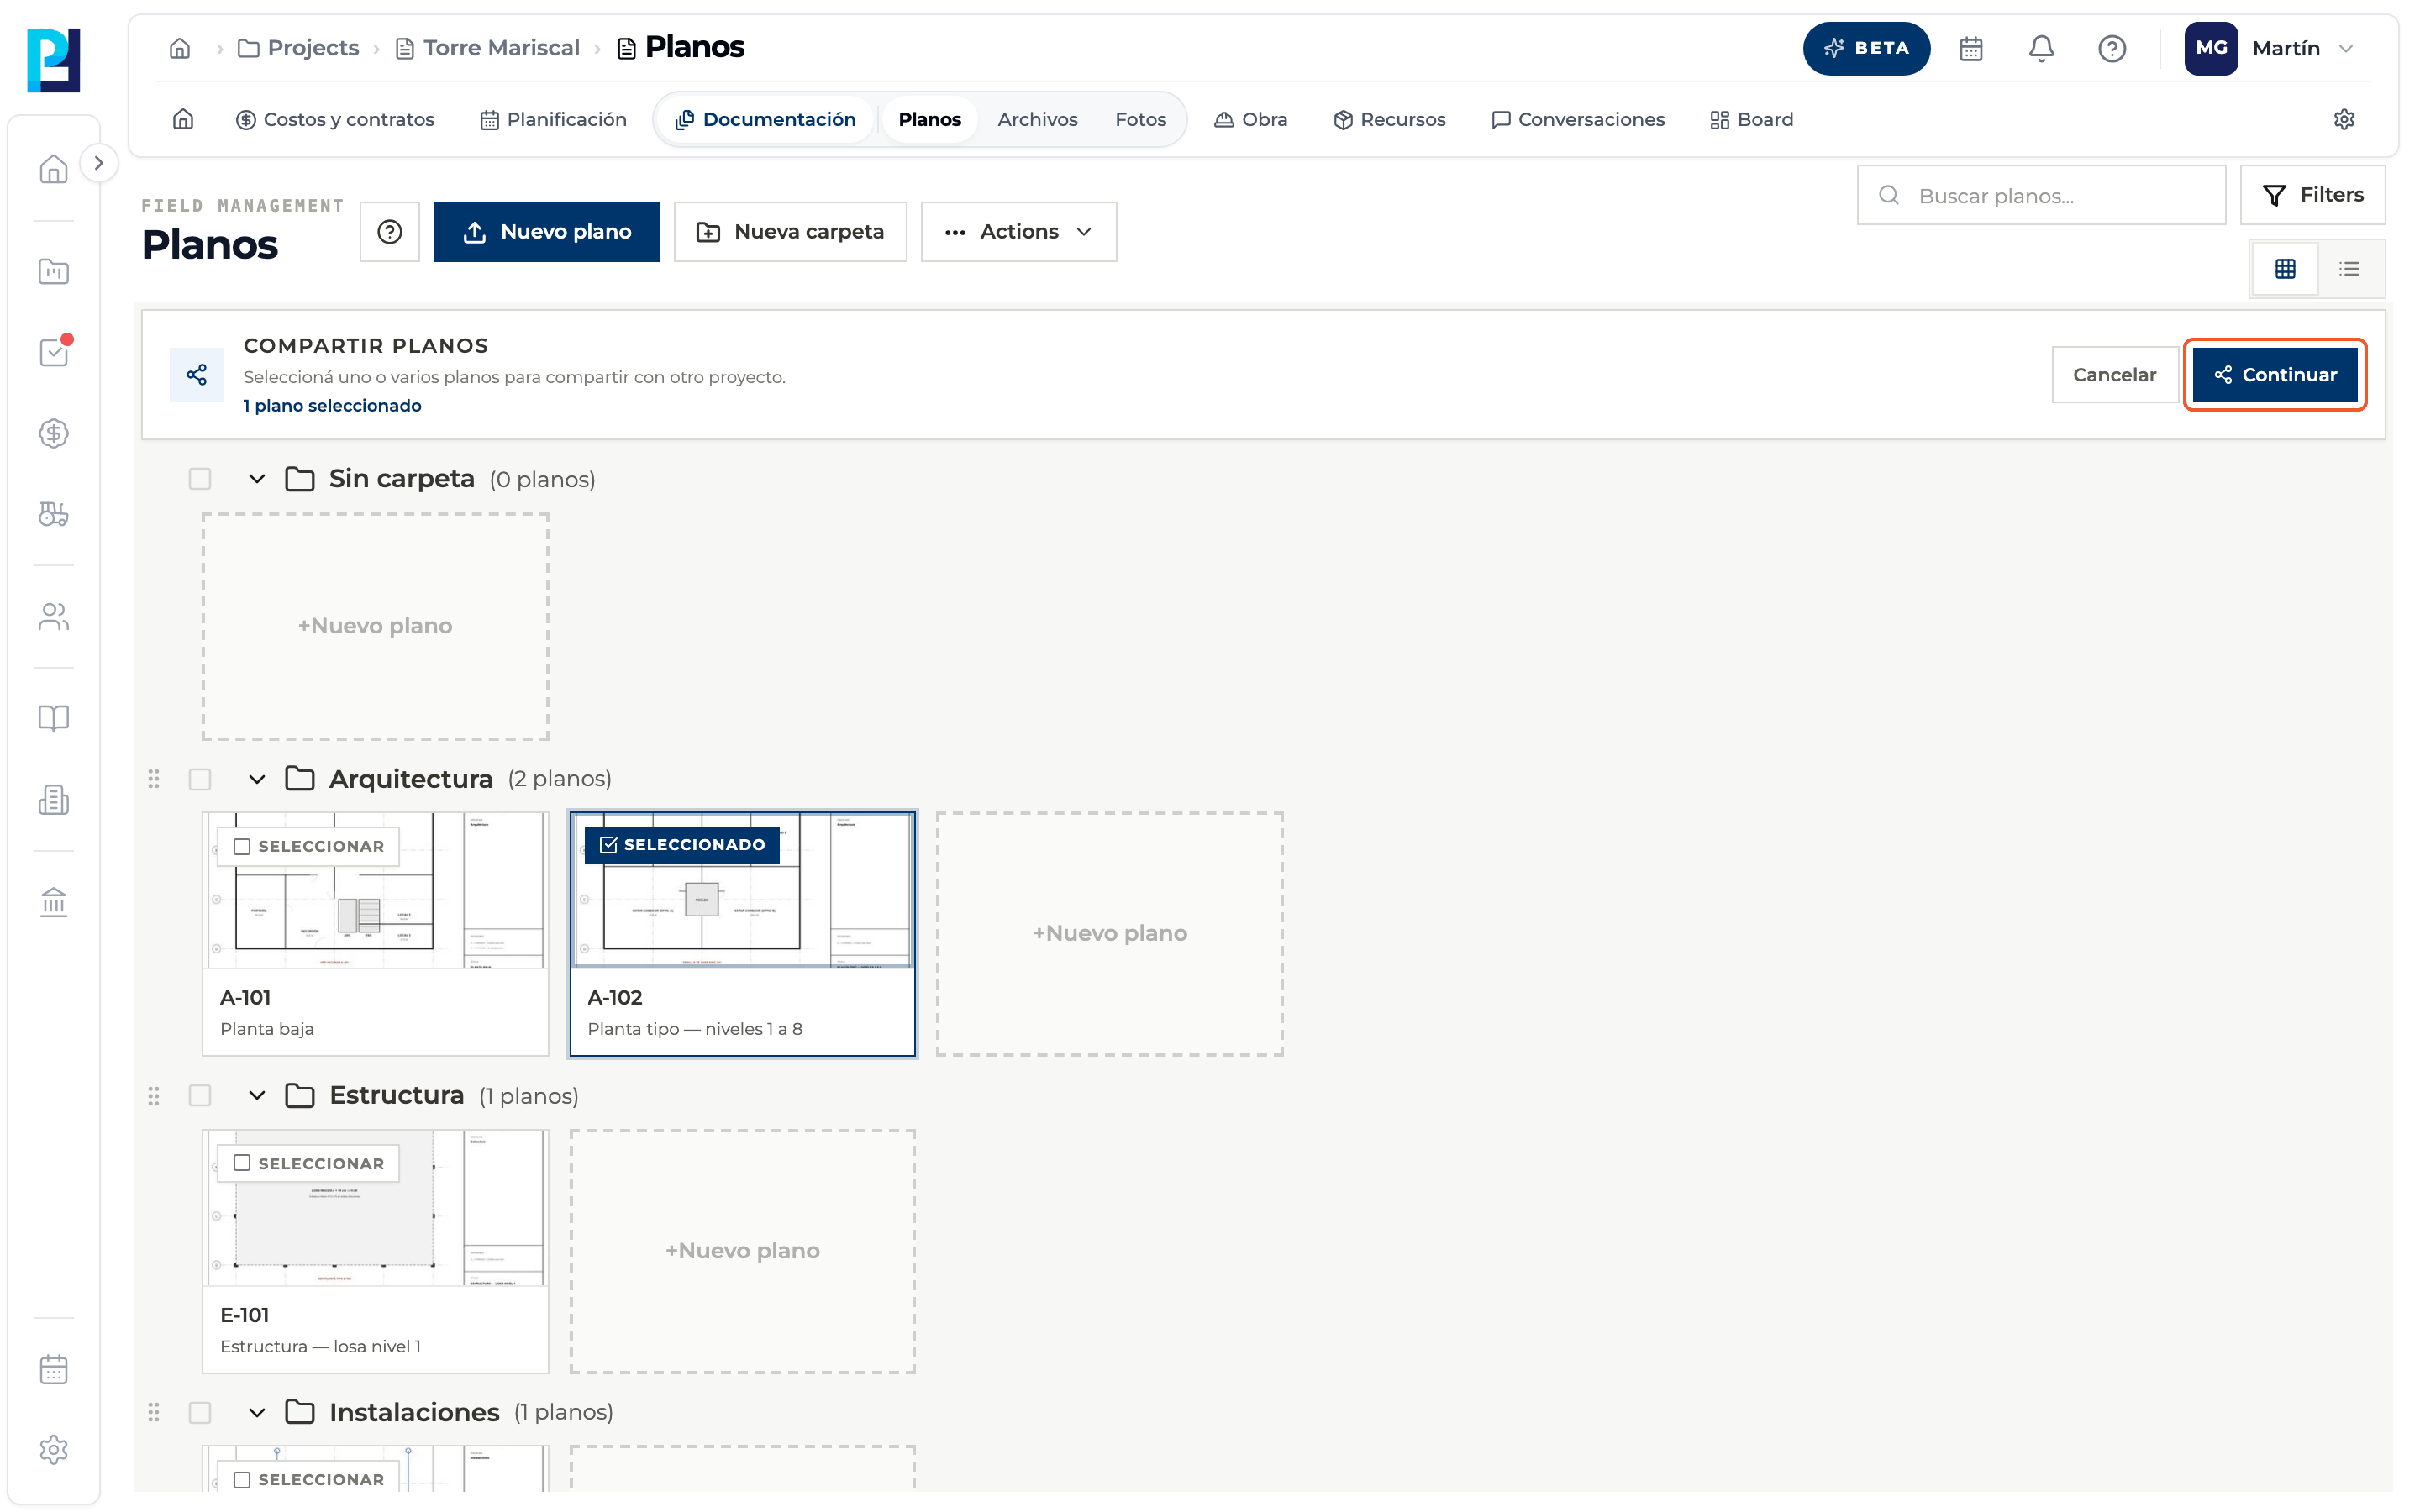Open sidebar people icon
Screen dimensions: 2420x1512
[x=54, y=617]
